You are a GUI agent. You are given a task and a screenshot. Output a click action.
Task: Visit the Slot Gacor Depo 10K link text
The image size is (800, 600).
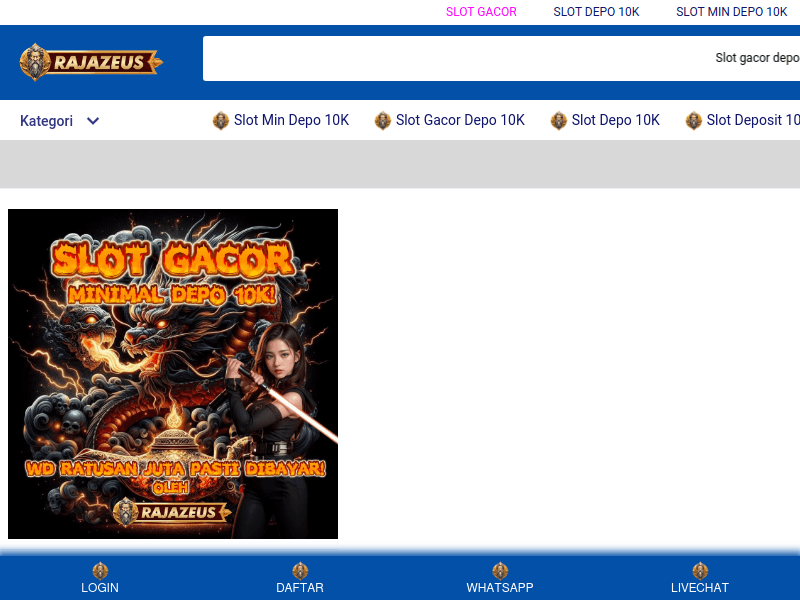460,121
